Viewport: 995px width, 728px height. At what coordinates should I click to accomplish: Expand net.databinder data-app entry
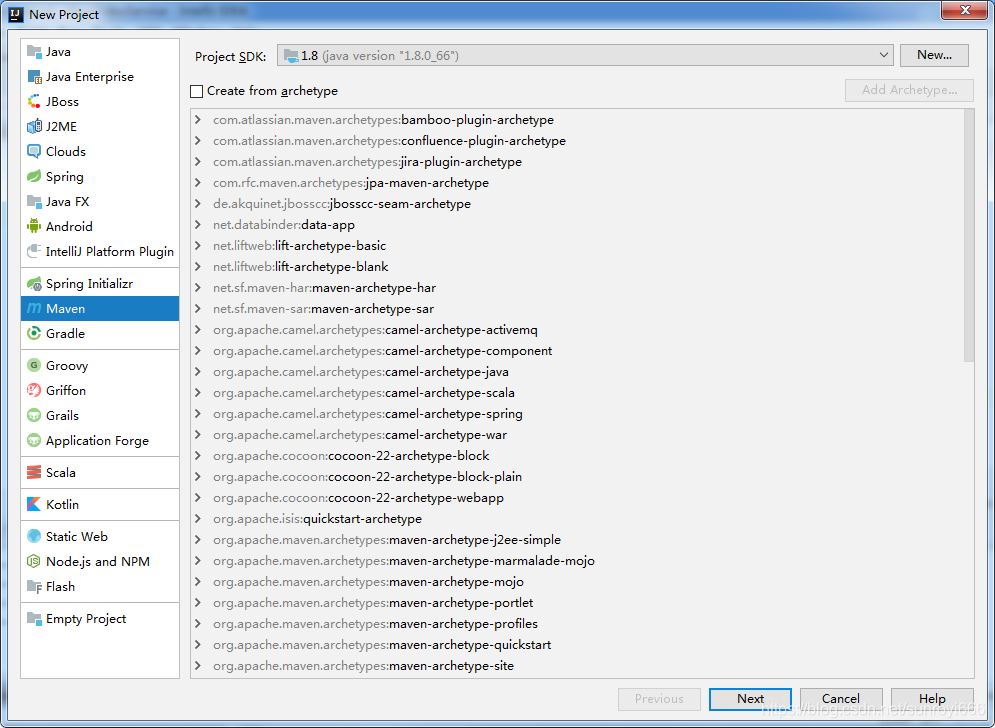[x=198, y=225]
